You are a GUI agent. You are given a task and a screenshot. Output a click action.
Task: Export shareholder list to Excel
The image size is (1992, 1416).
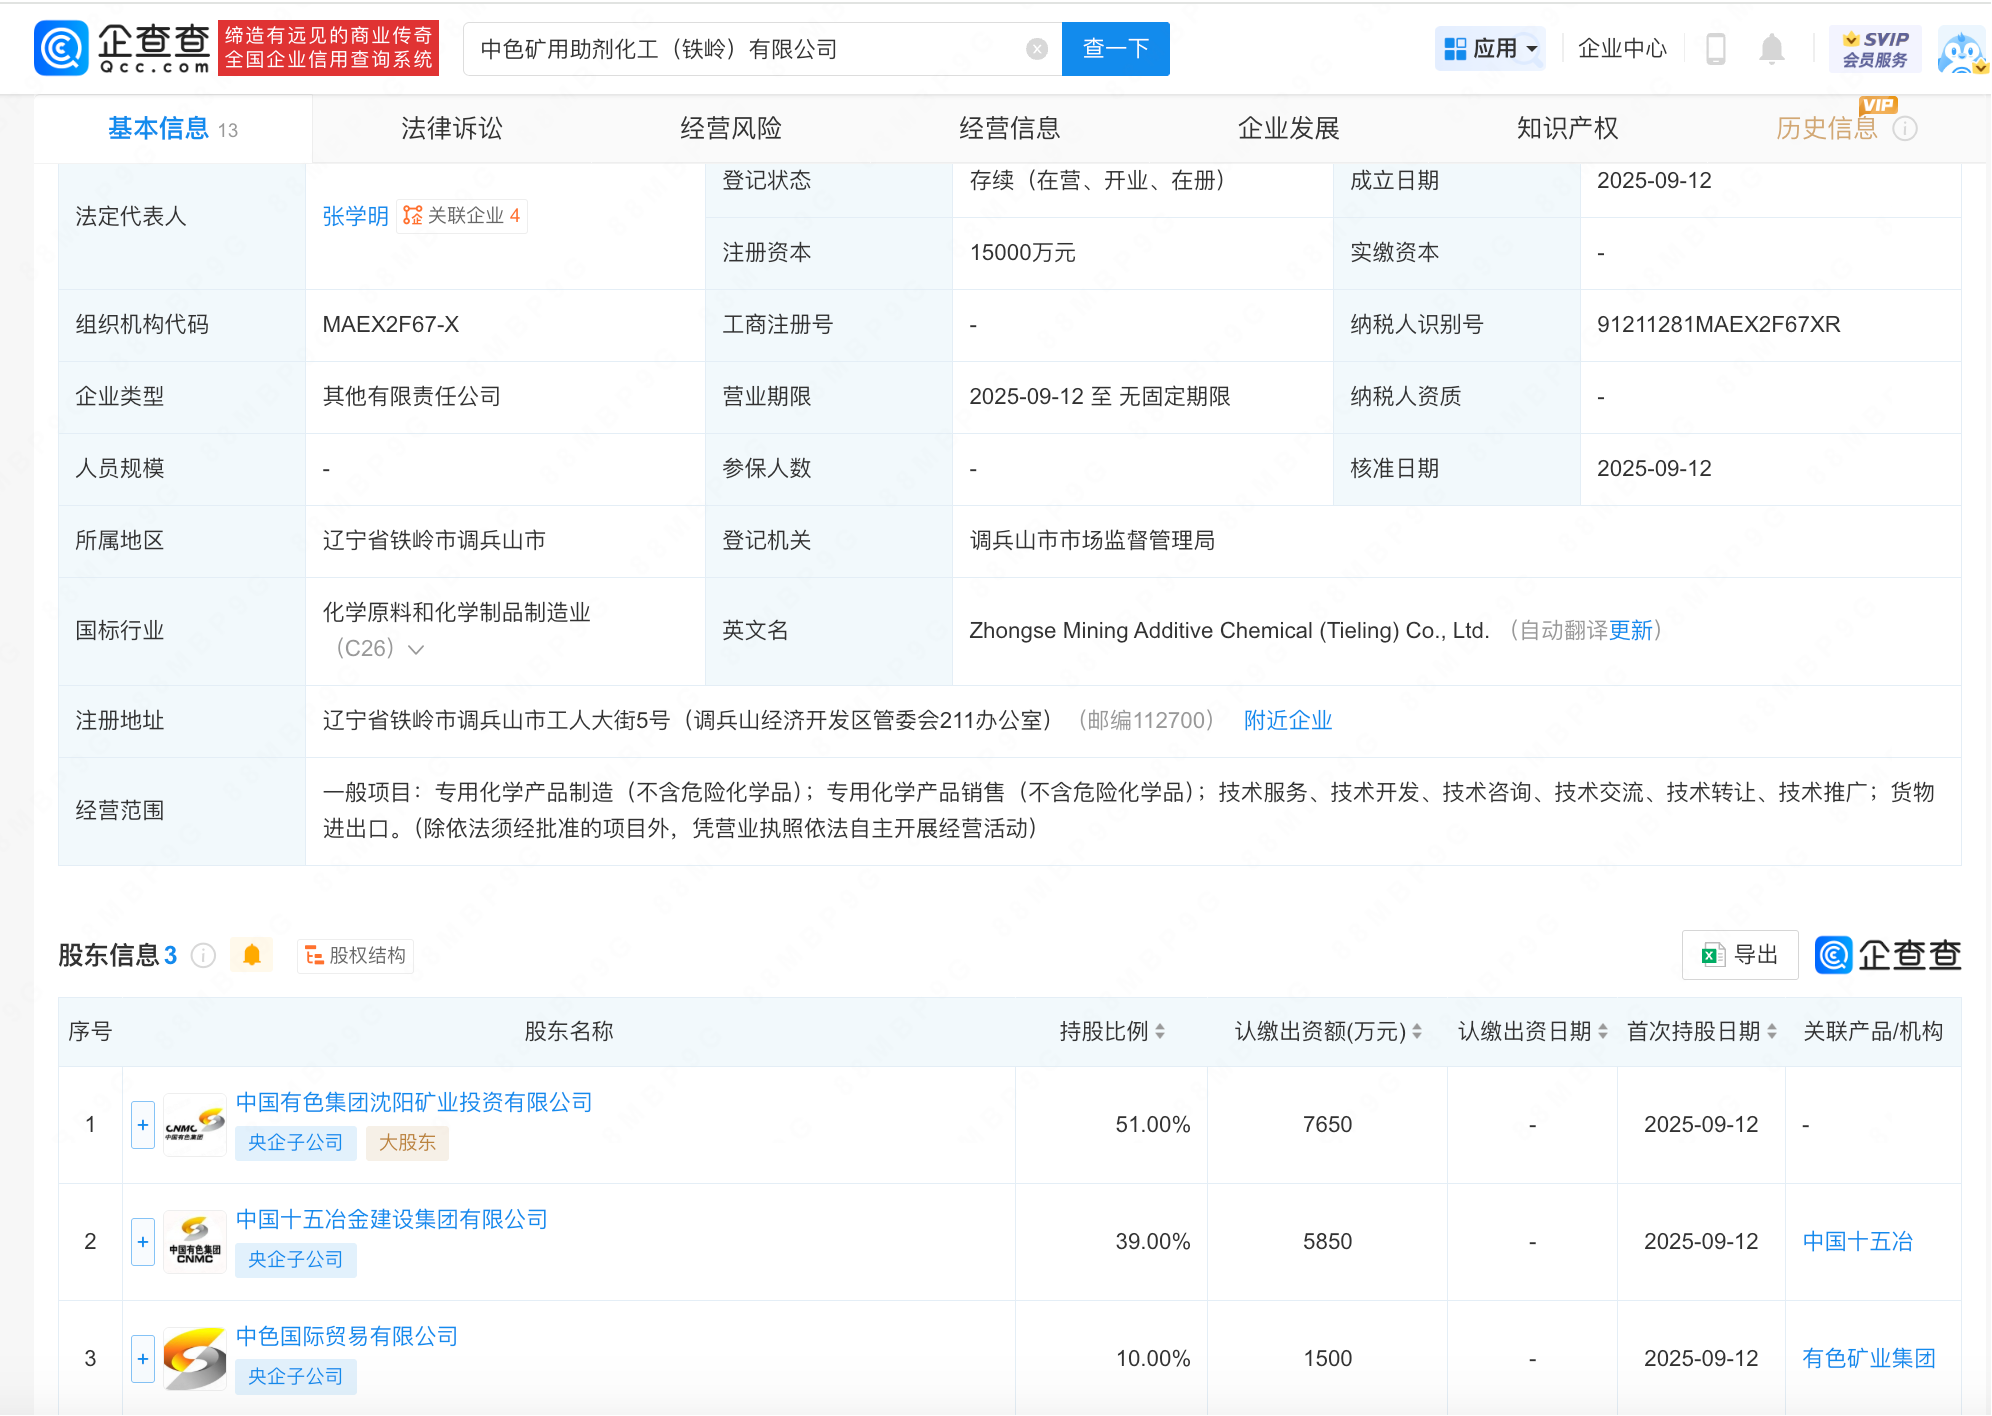[1740, 955]
